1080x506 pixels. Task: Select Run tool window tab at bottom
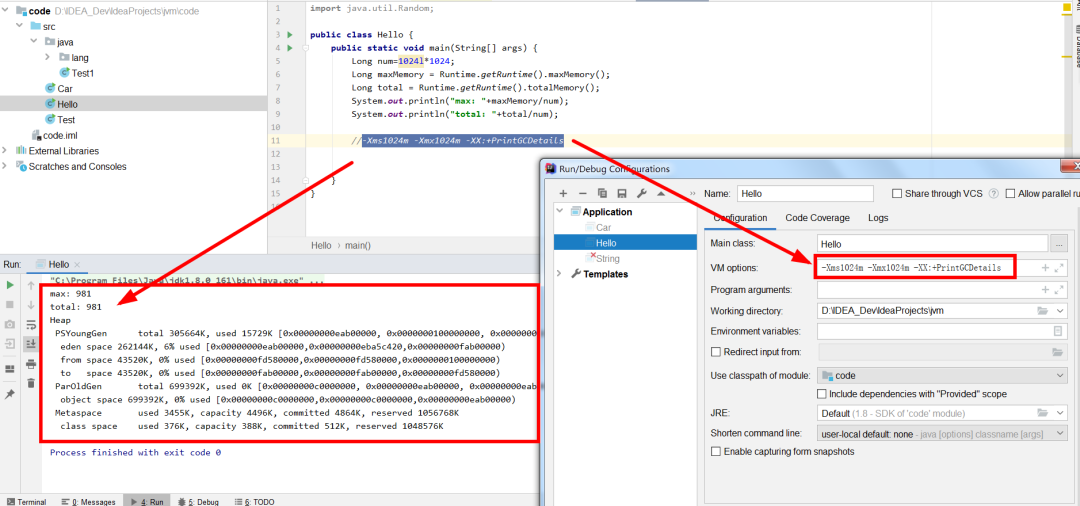[146, 502]
